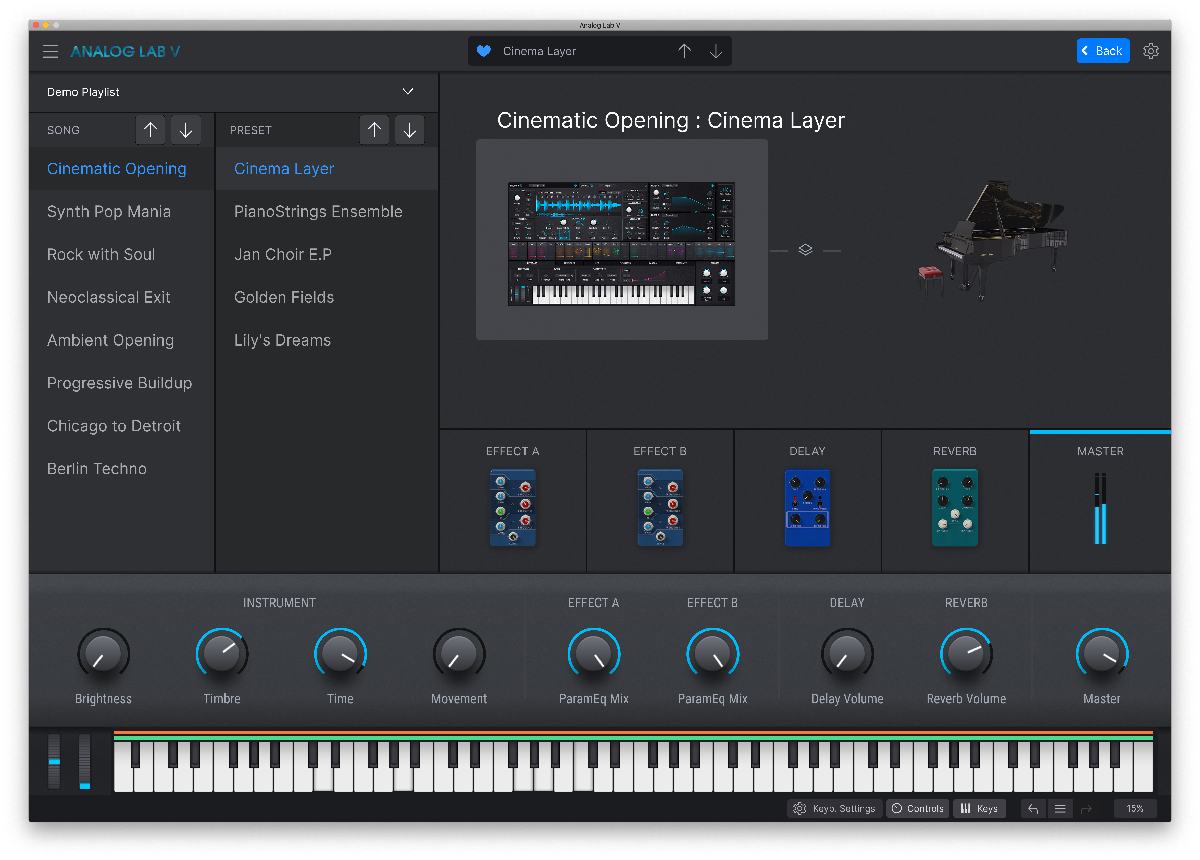Select the Neoclassical Exit song
This screenshot has height=860, width=1200.
tap(122, 298)
